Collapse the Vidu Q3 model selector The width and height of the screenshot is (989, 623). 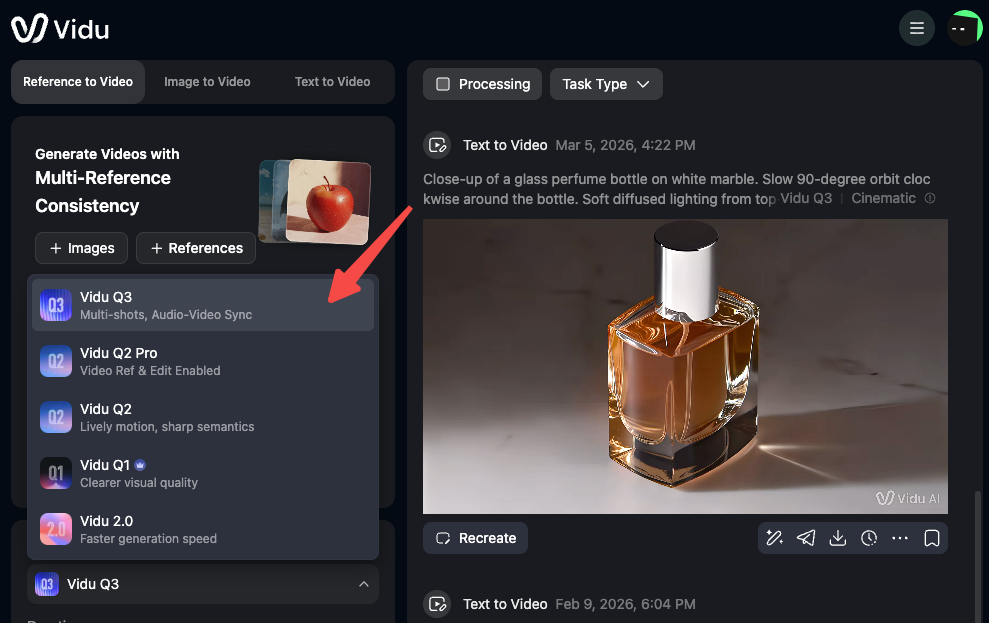tap(203, 584)
